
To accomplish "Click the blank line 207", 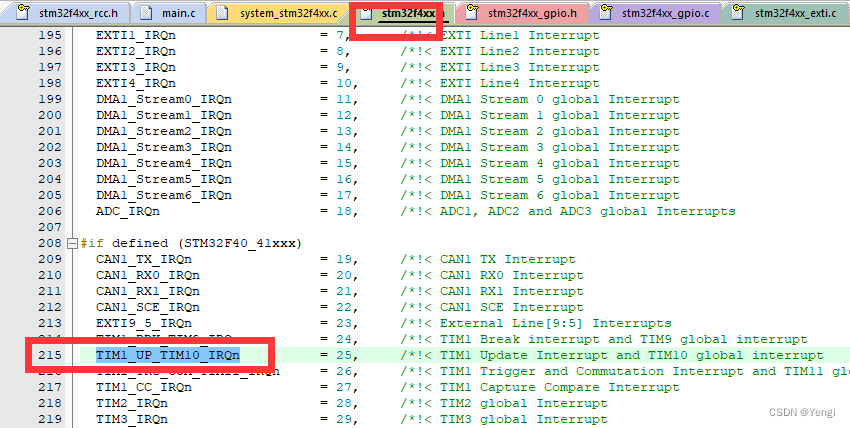I will click(x=464, y=228).
